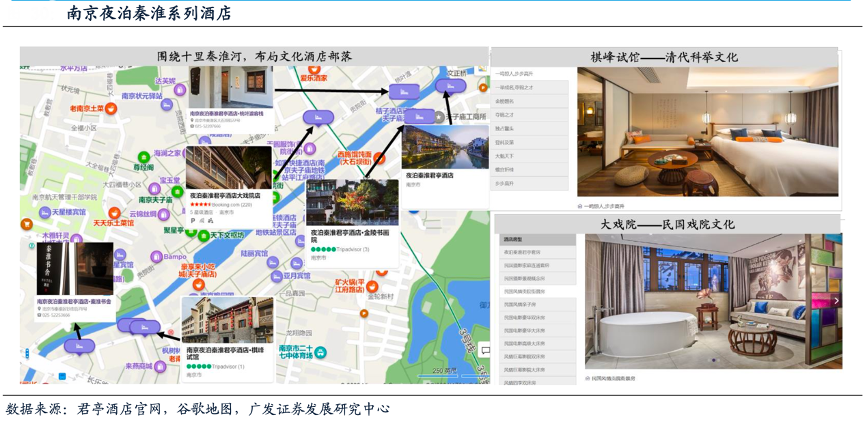Select 民国风情亲子房 in room list

click(x=522, y=303)
